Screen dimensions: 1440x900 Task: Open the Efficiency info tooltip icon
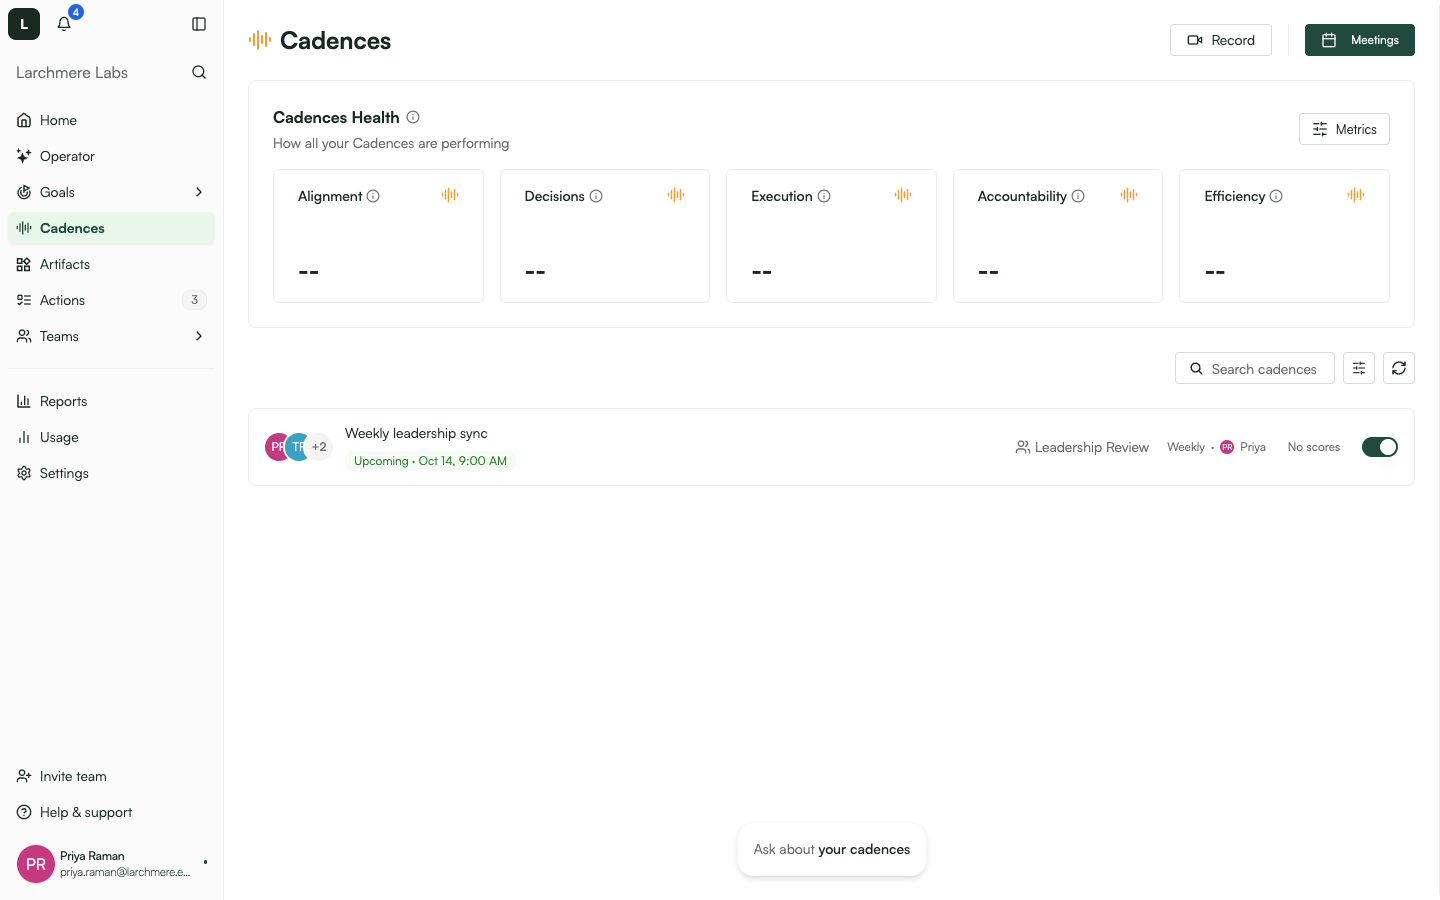click(1276, 196)
